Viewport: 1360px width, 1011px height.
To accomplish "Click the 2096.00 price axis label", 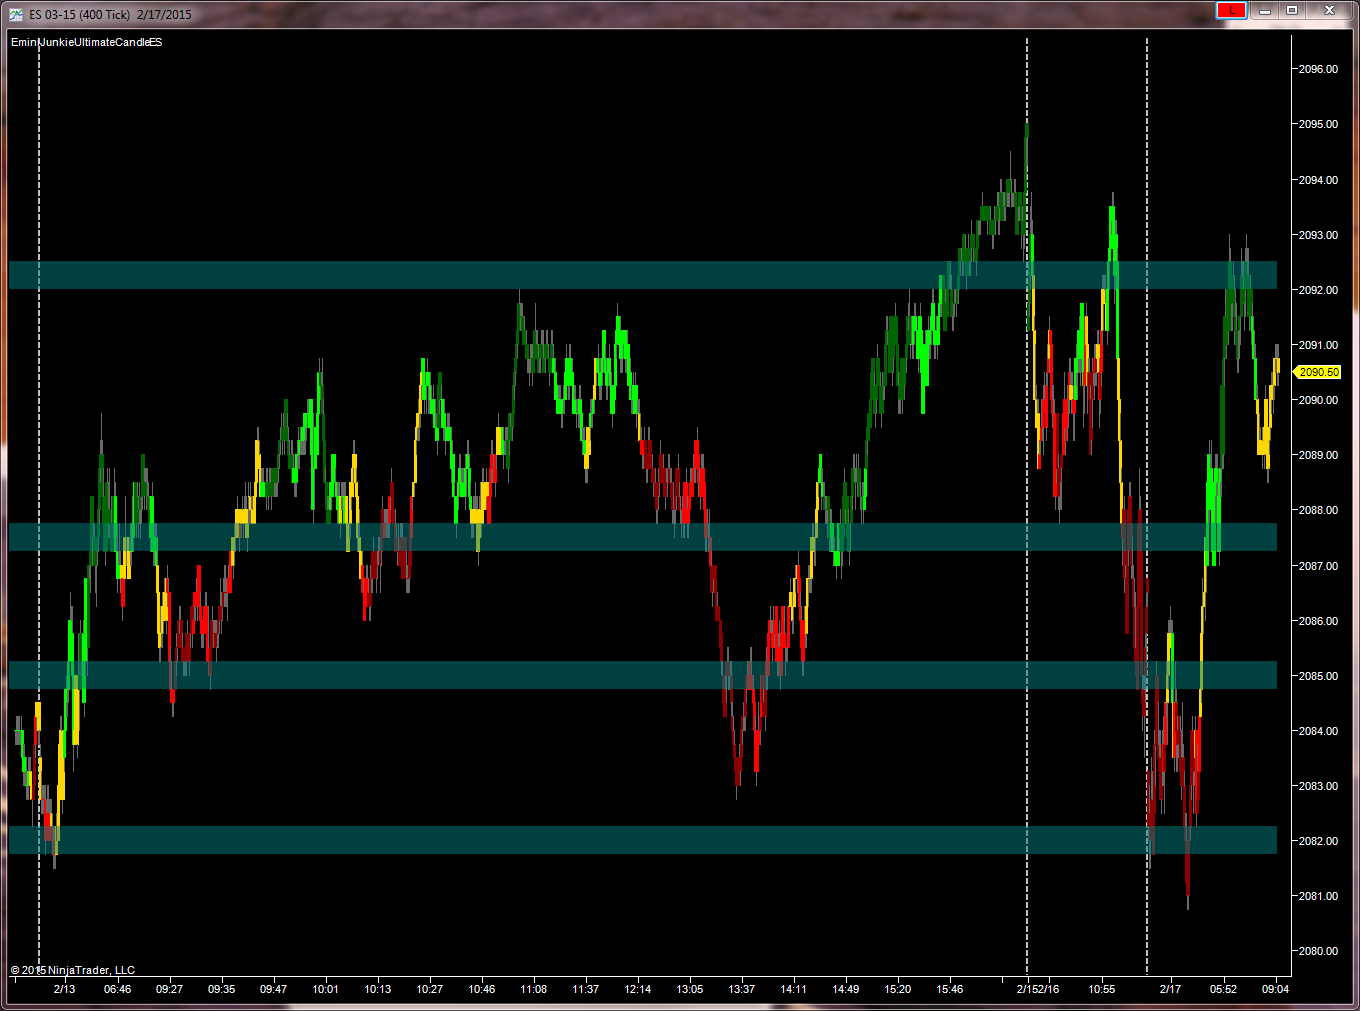I will tap(1318, 69).
